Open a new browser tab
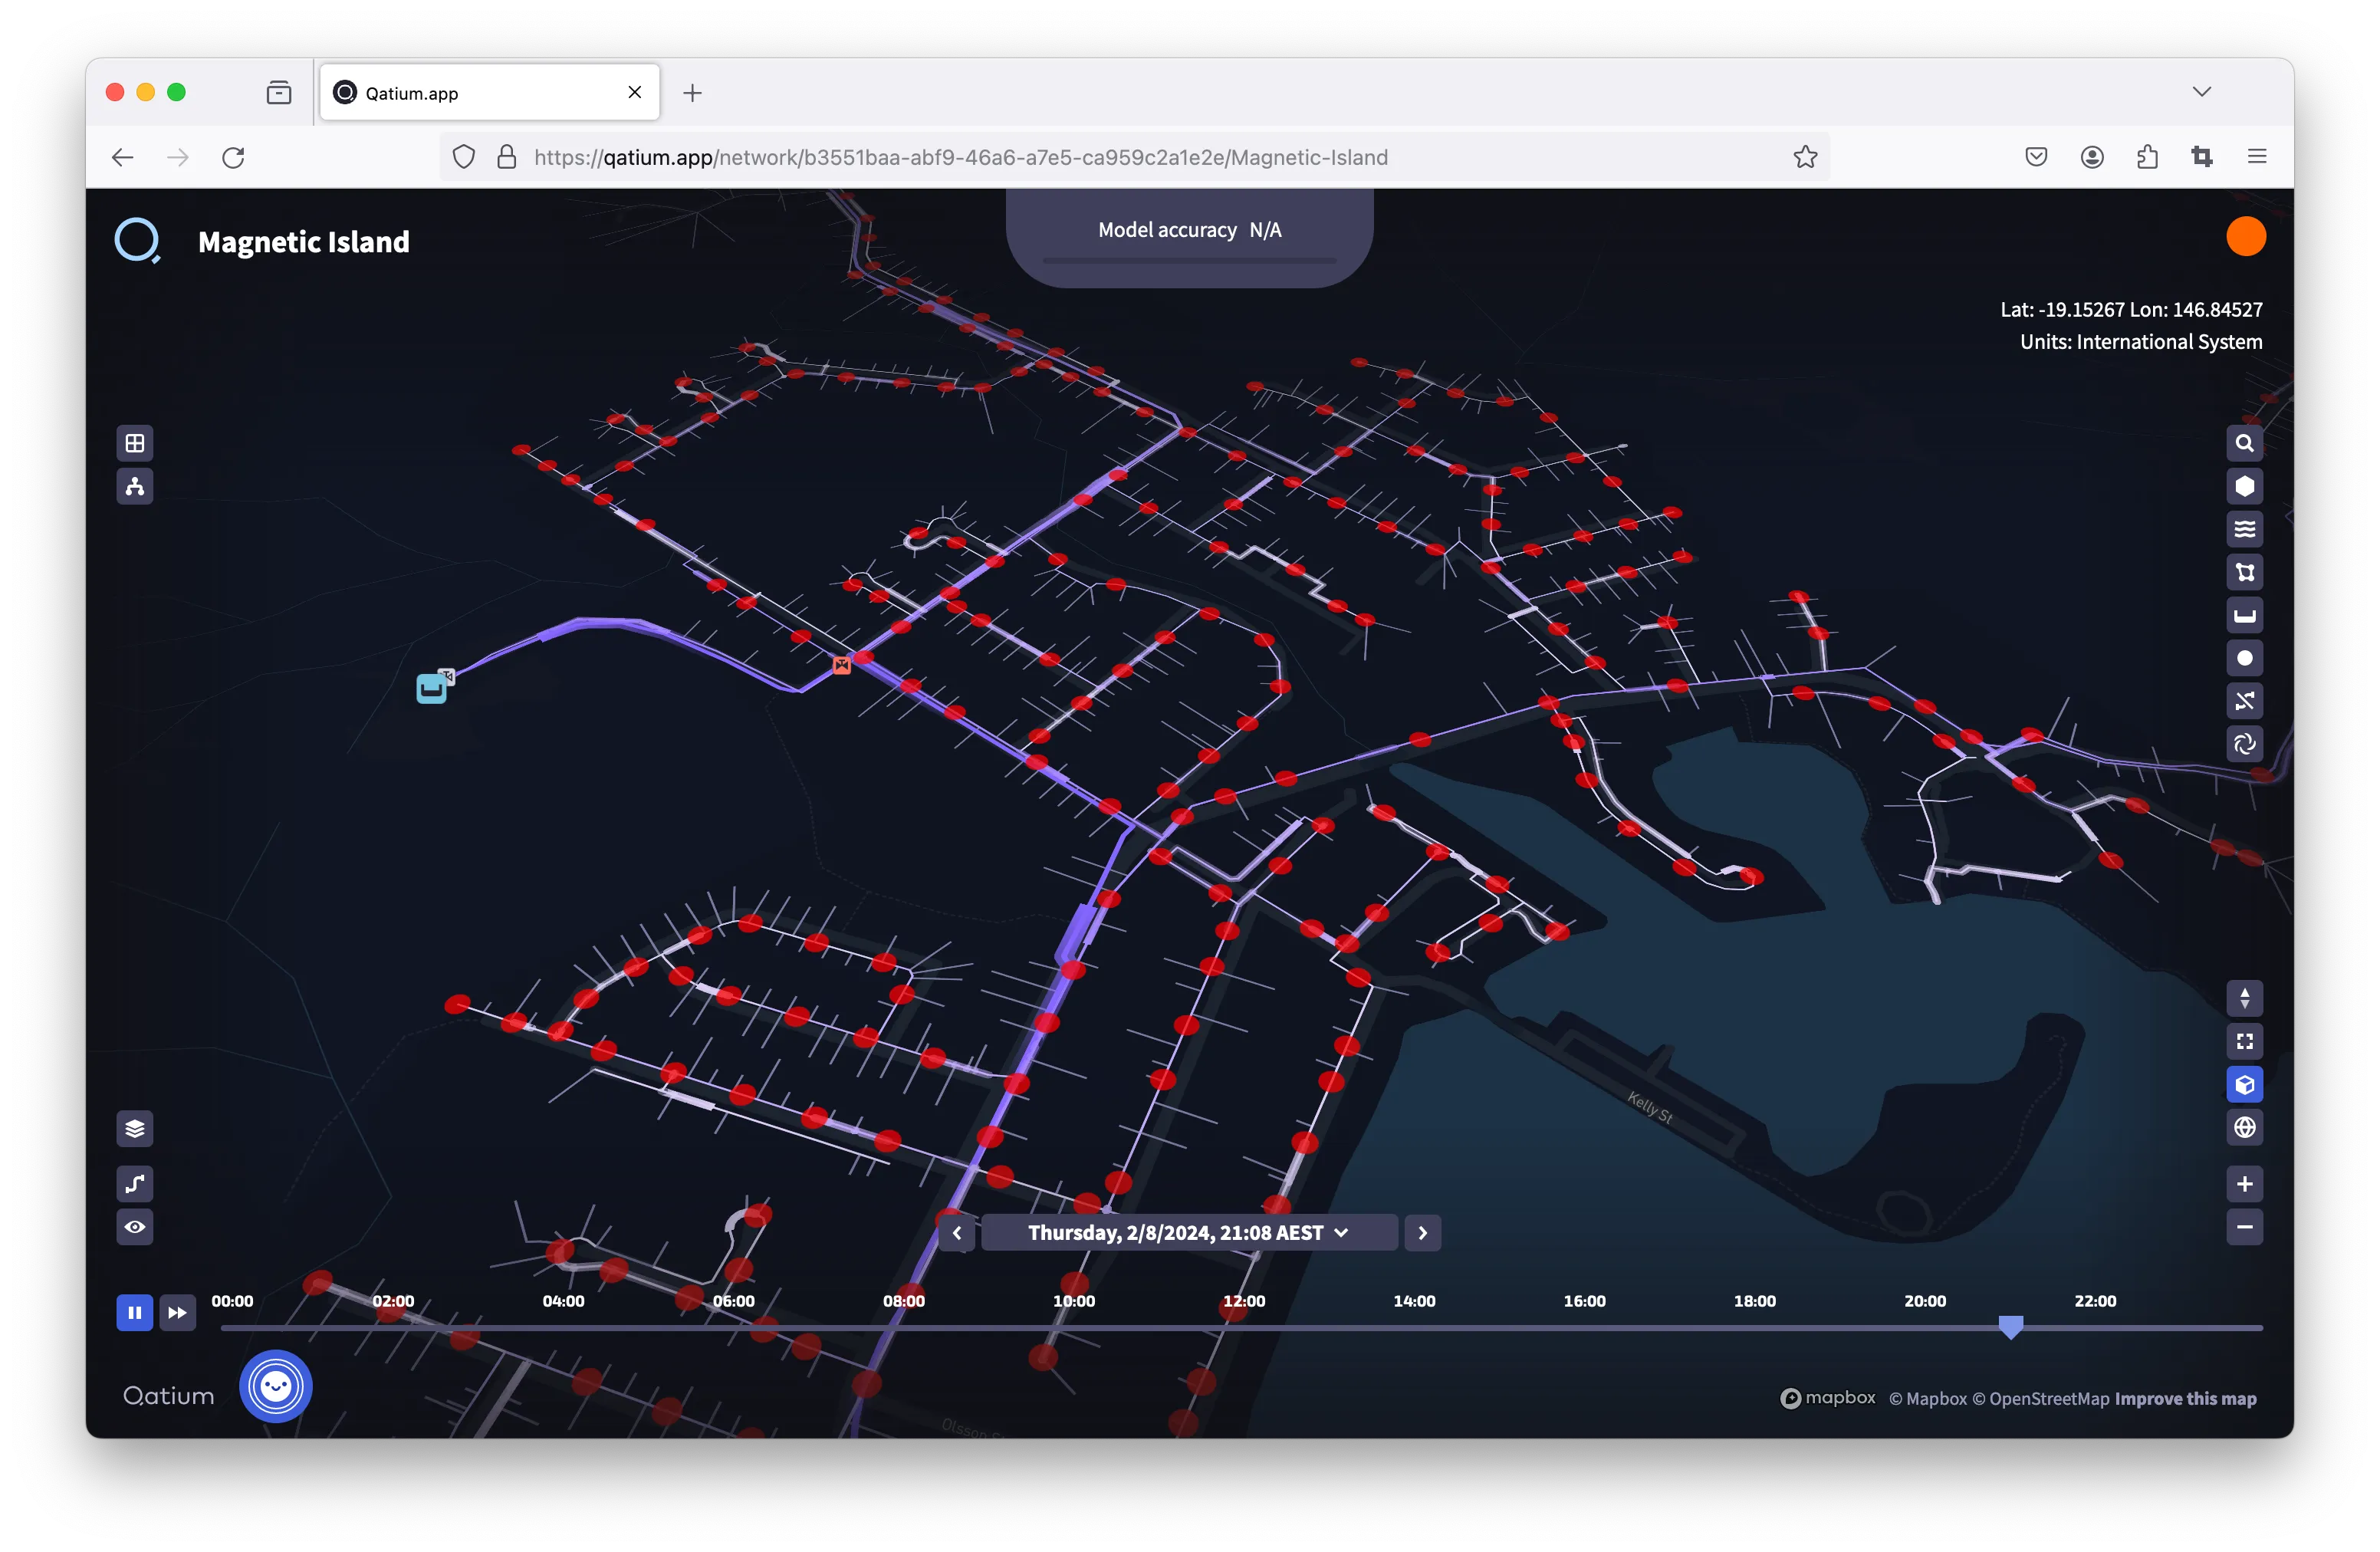2380x1552 pixels. (692, 93)
